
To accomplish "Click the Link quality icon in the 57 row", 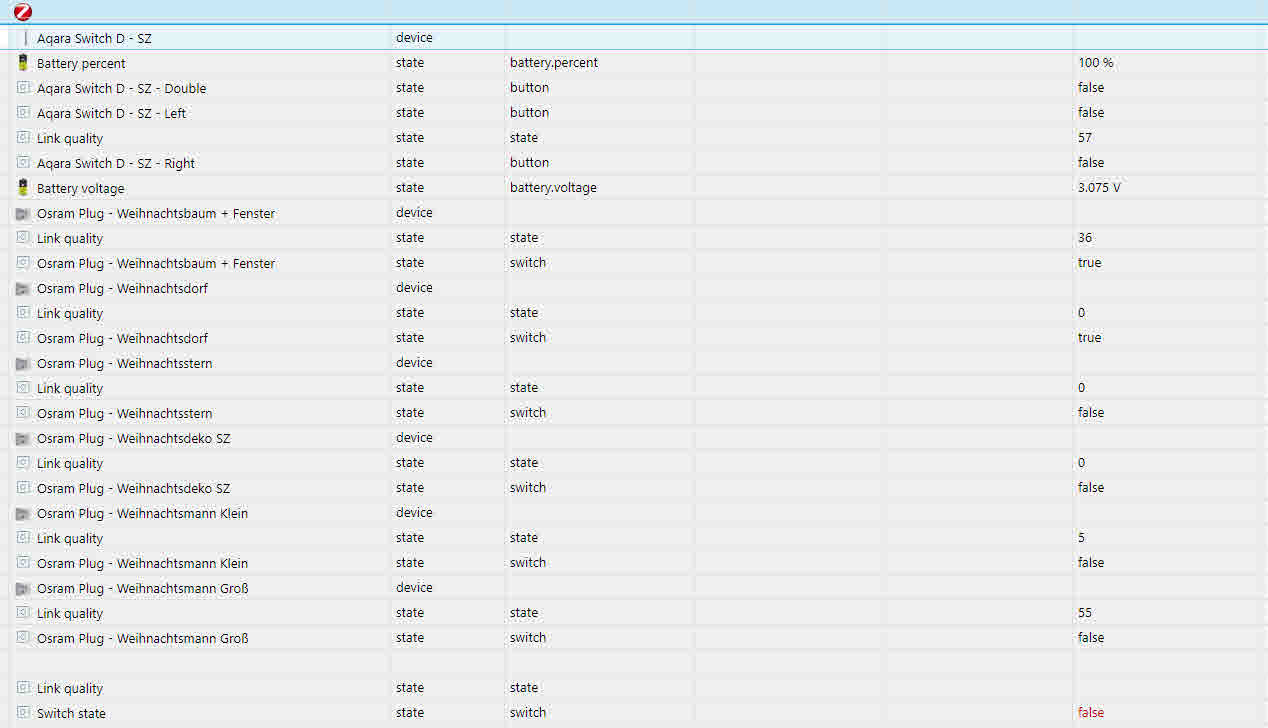I will point(24,138).
